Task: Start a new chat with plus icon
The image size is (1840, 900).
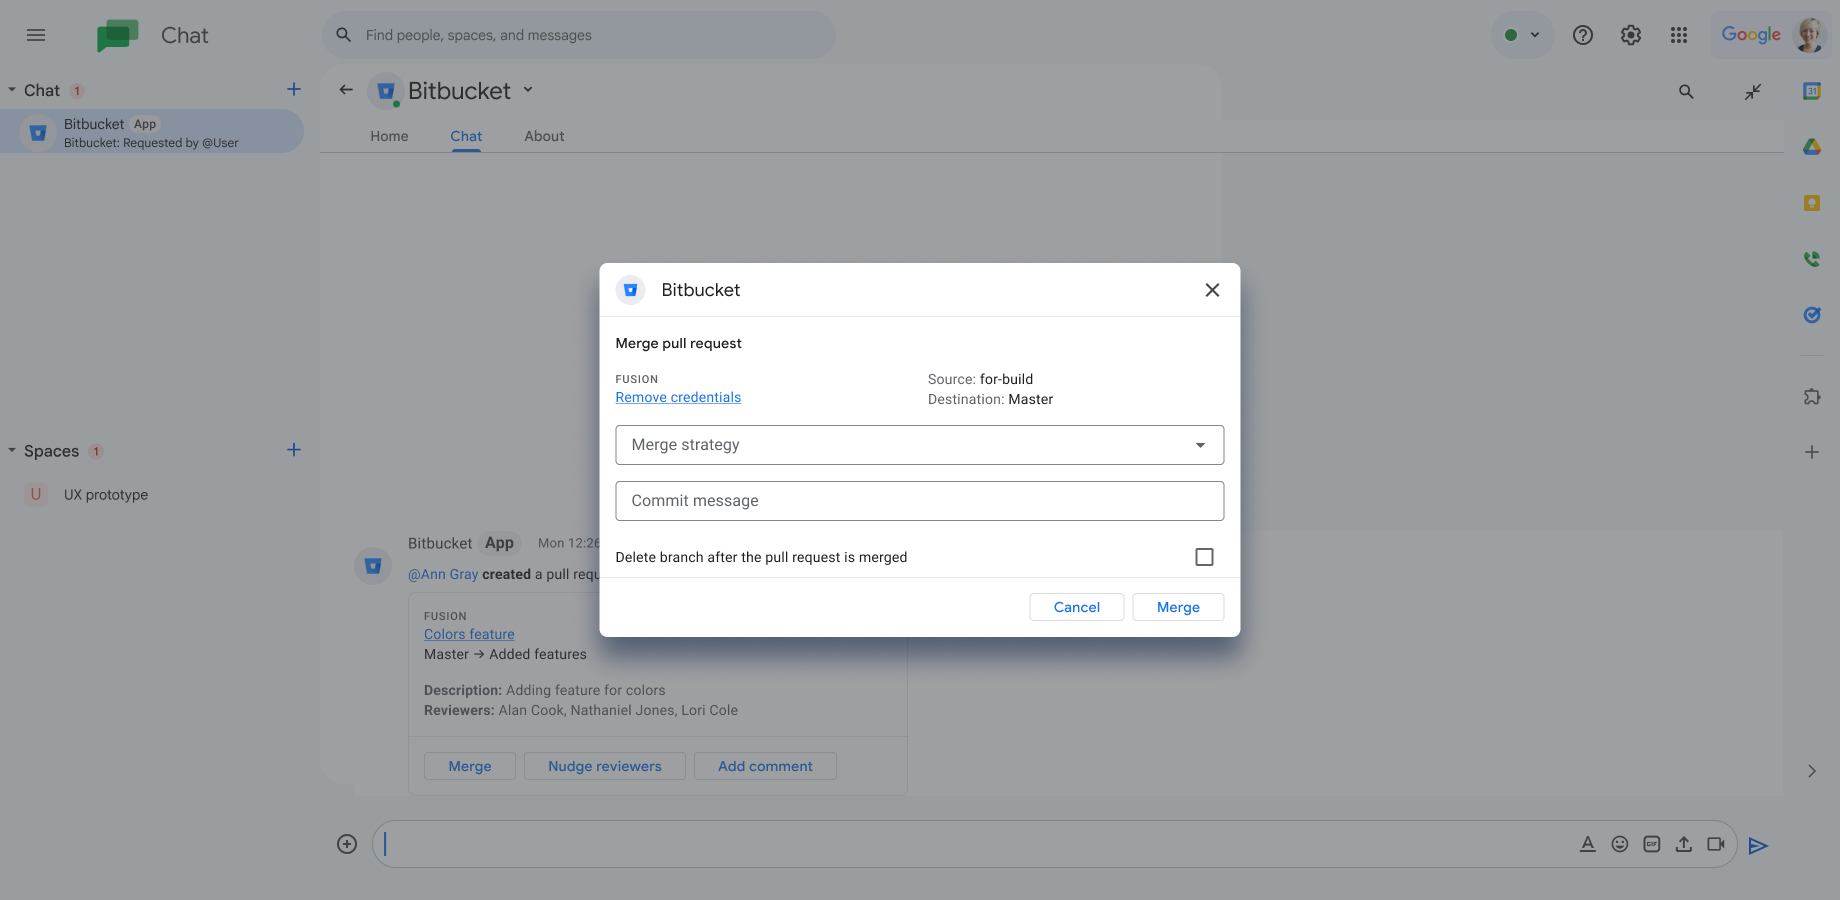Action: (x=294, y=89)
